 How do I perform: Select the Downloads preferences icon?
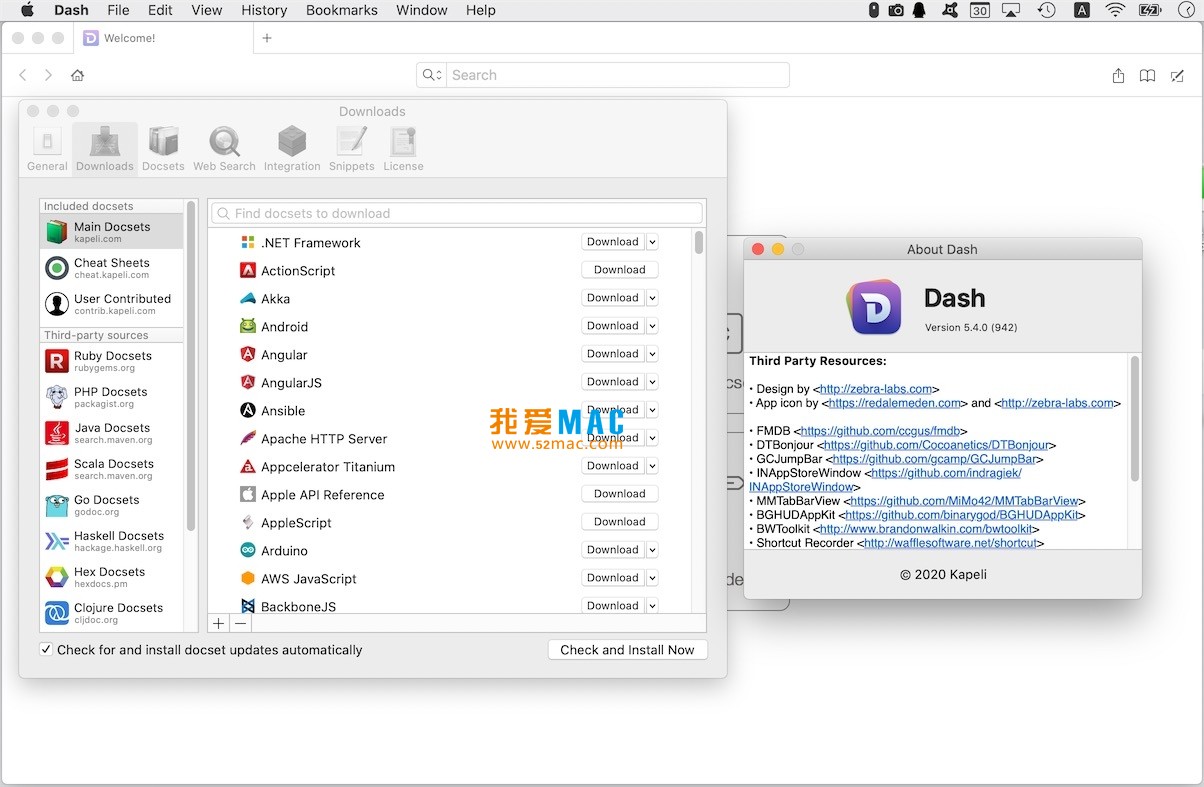105,148
